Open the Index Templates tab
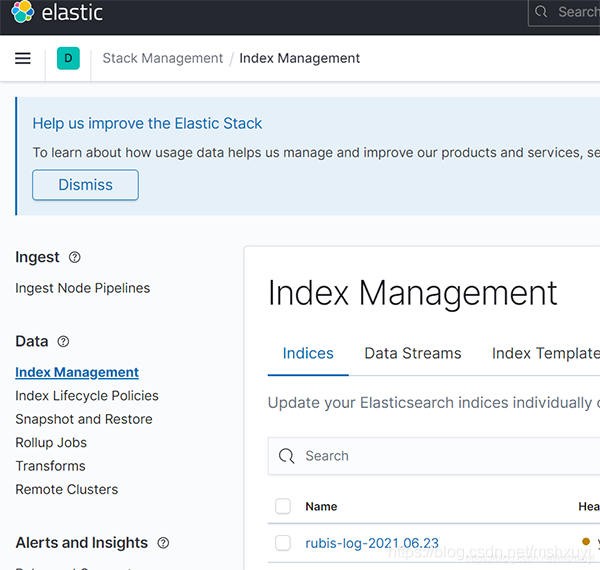This screenshot has width=600, height=570. click(x=546, y=353)
